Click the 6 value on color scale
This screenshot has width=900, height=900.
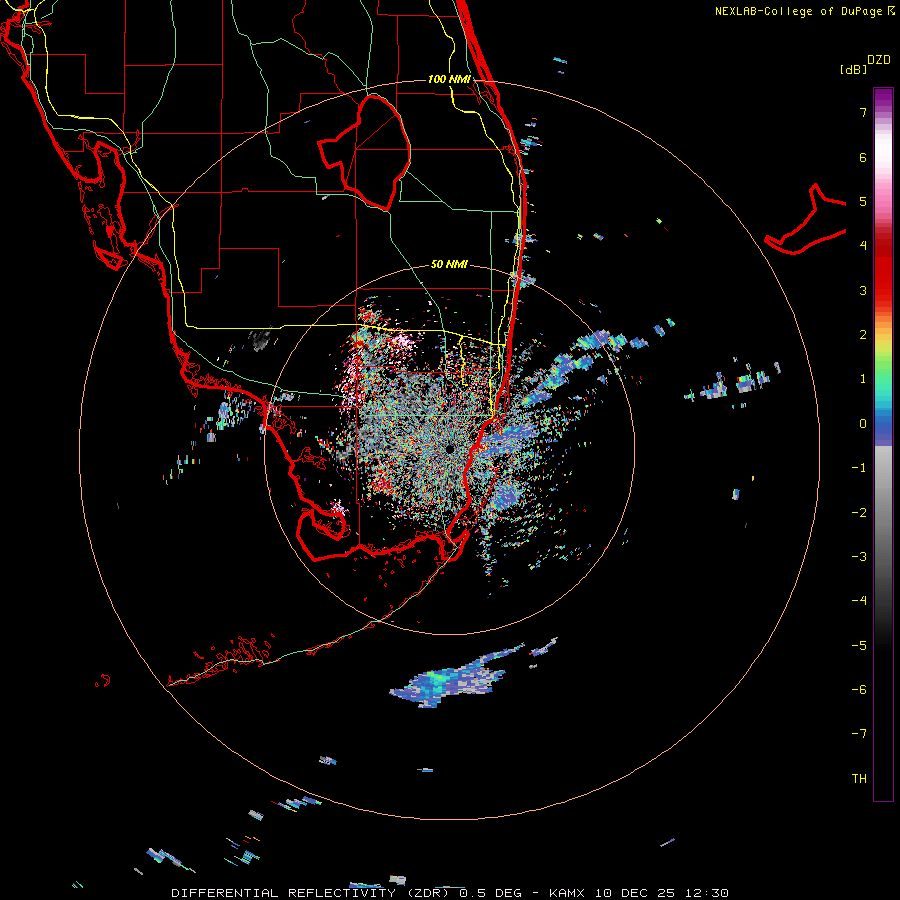point(863,157)
